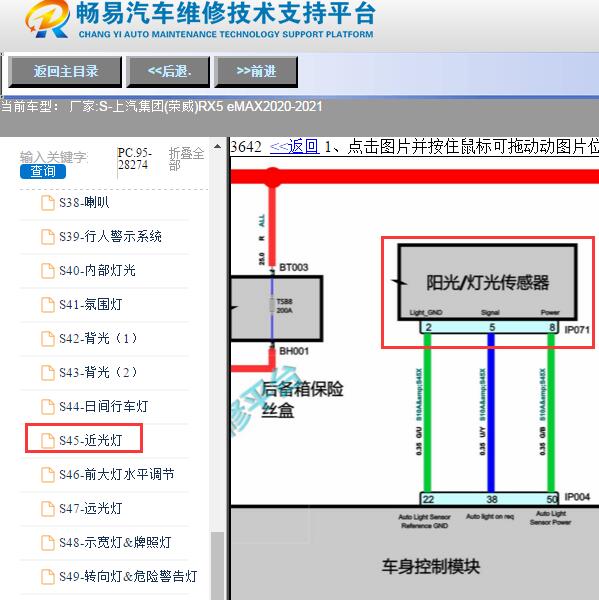Open the S43-背光（2） document icon
Screen dimensions: 599x600
tap(48, 372)
